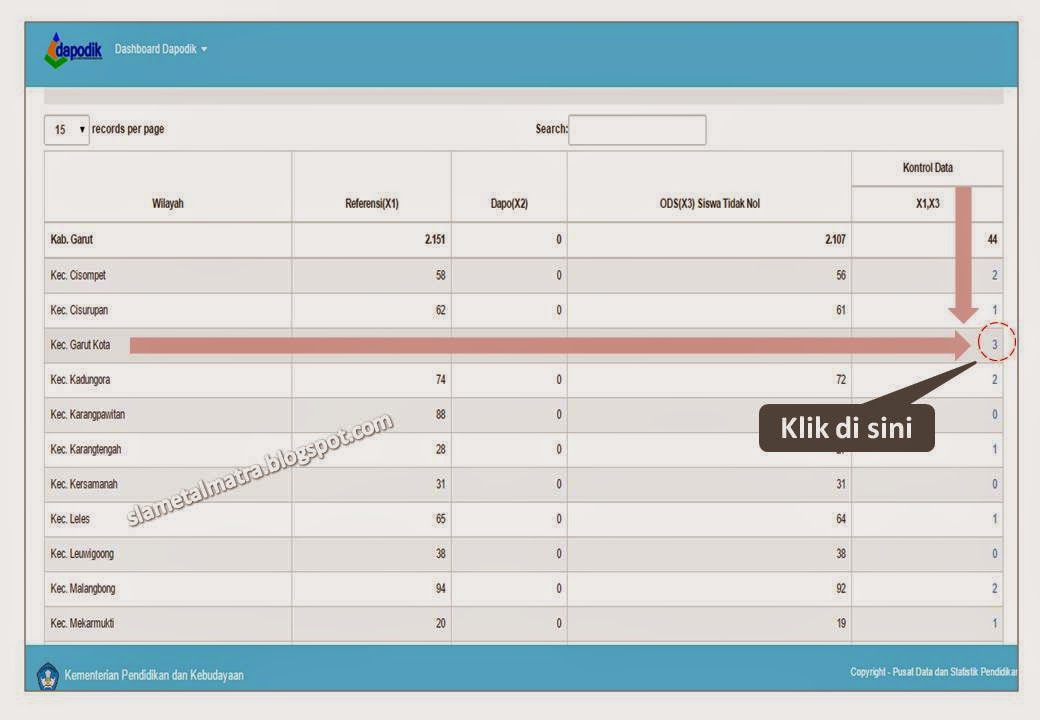
Task: Click the "44" total for Kab. Garut
Action: tap(994, 240)
